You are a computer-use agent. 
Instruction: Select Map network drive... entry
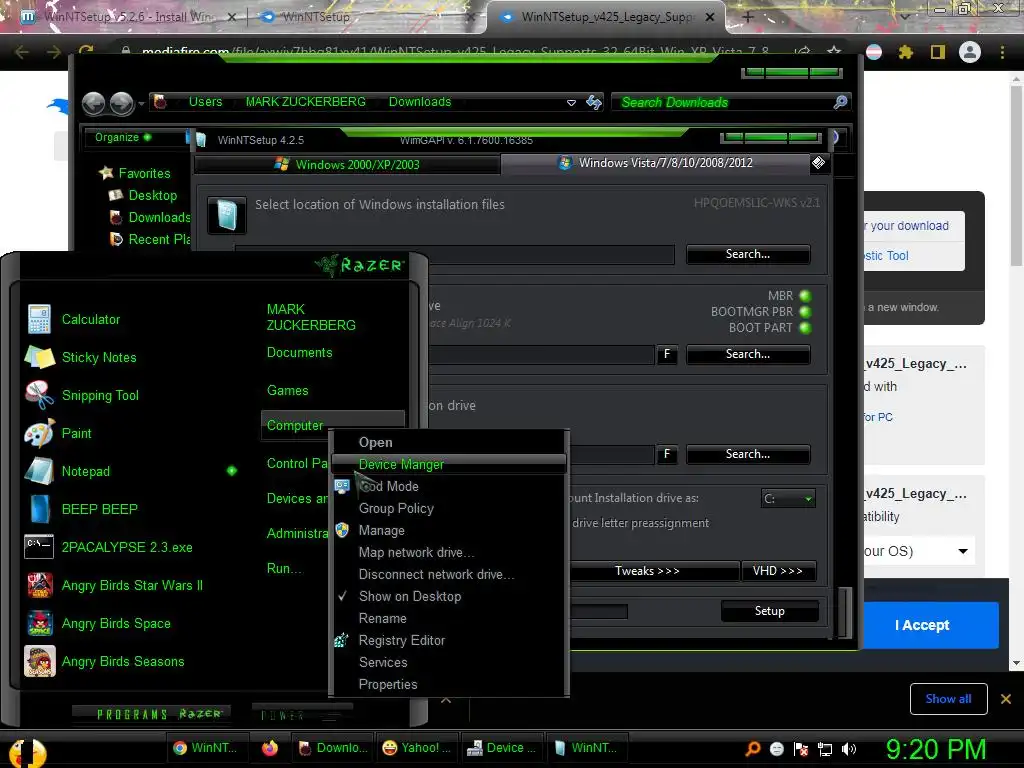tap(416, 552)
